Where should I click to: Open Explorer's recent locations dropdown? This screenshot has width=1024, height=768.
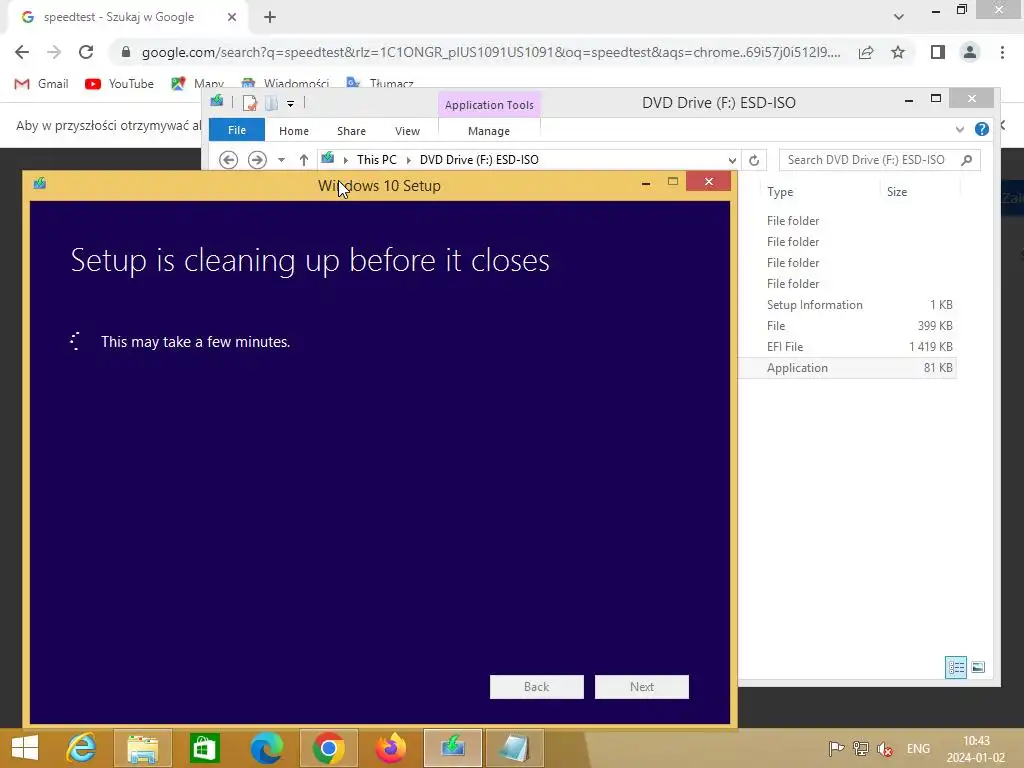(x=281, y=160)
